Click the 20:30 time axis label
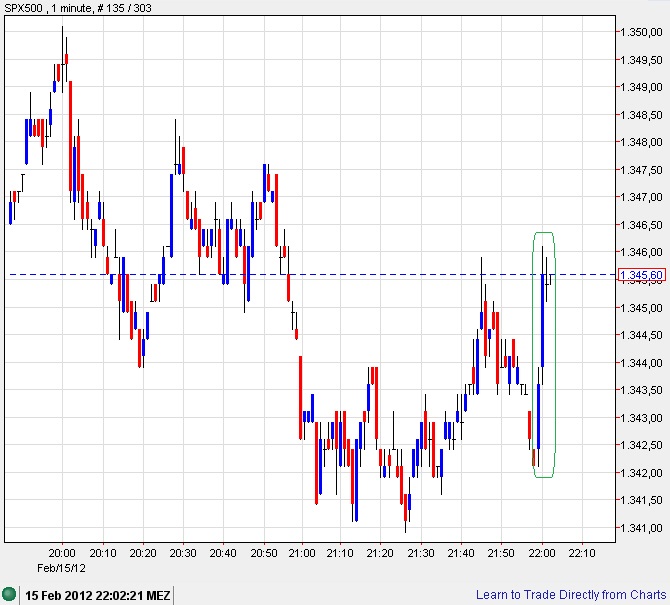Image resolution: width=670 pixels, height=605 pixels. coord(183,553)
